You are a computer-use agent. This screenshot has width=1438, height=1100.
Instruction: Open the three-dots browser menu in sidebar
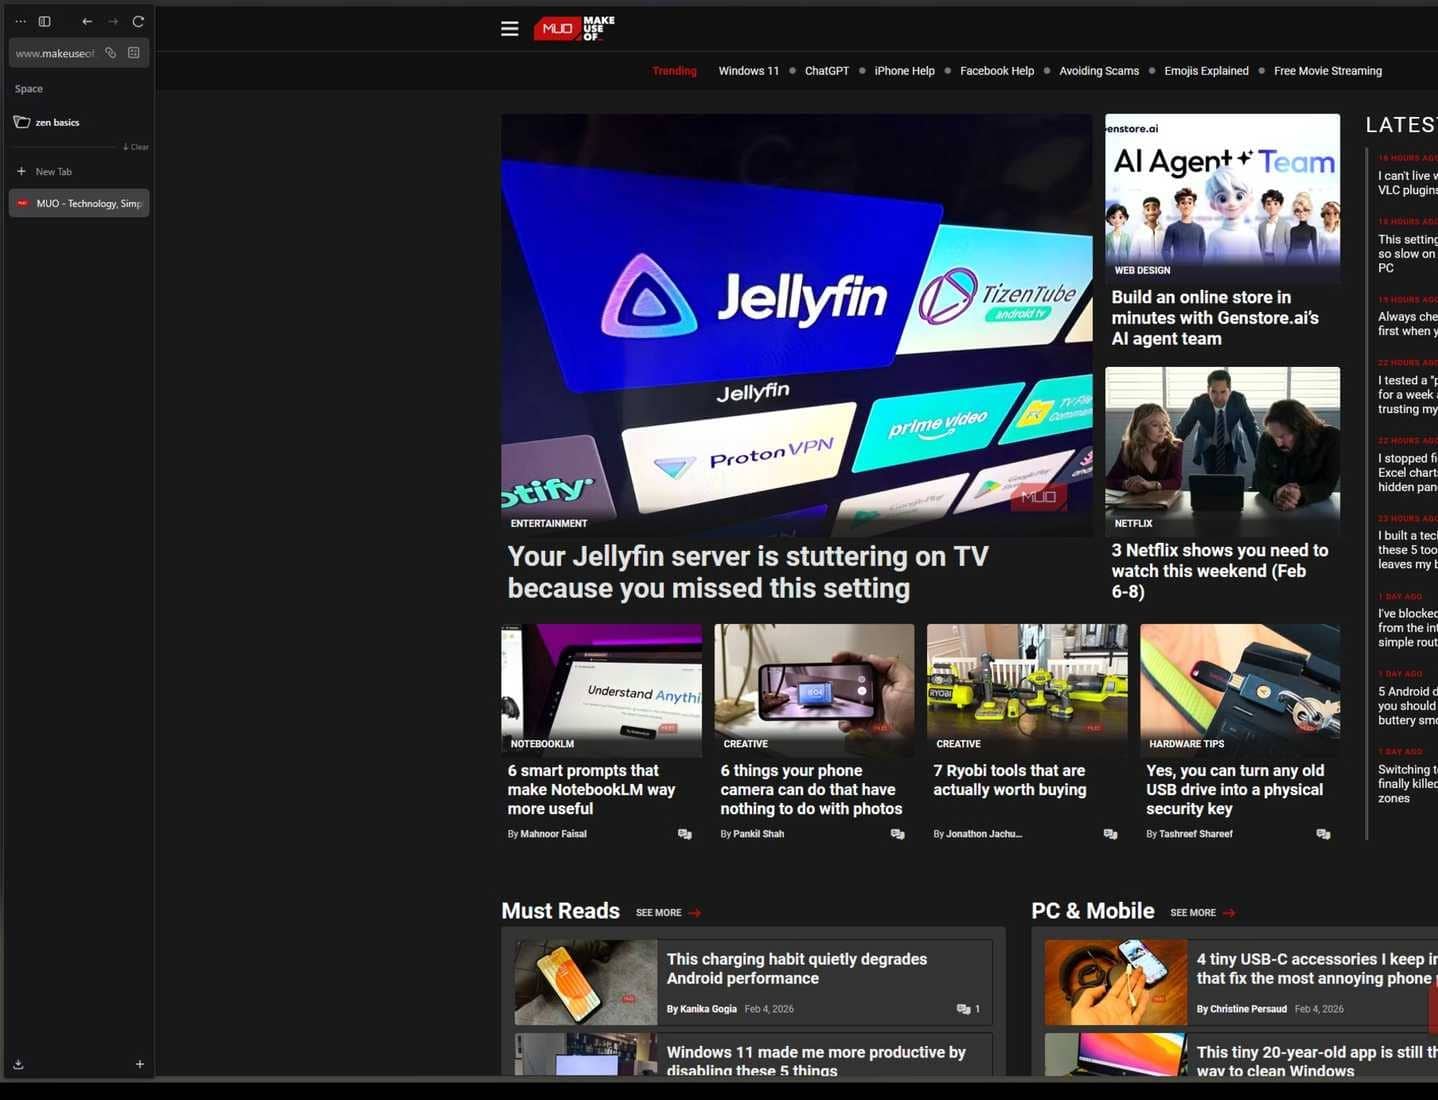(20, 21)
